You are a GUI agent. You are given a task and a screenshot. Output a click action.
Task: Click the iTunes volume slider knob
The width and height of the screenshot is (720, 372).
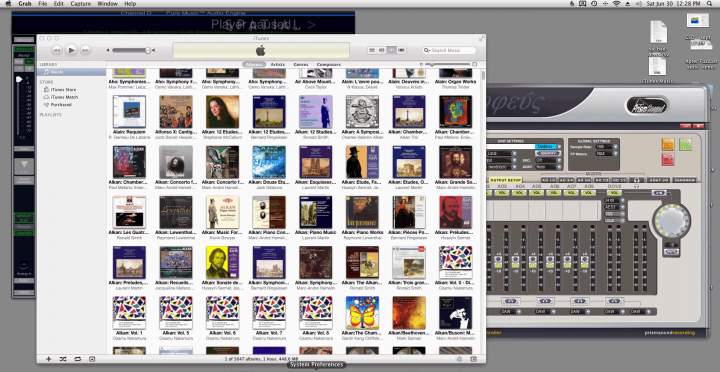tap(148, 51)
